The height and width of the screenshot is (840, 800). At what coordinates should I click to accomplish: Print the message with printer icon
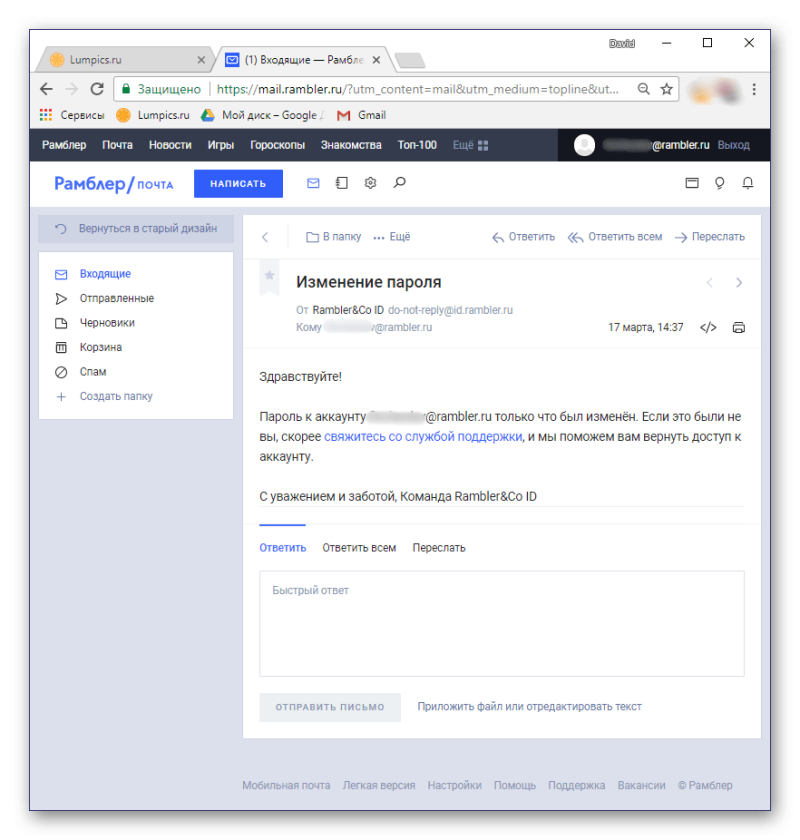point(738,327)
